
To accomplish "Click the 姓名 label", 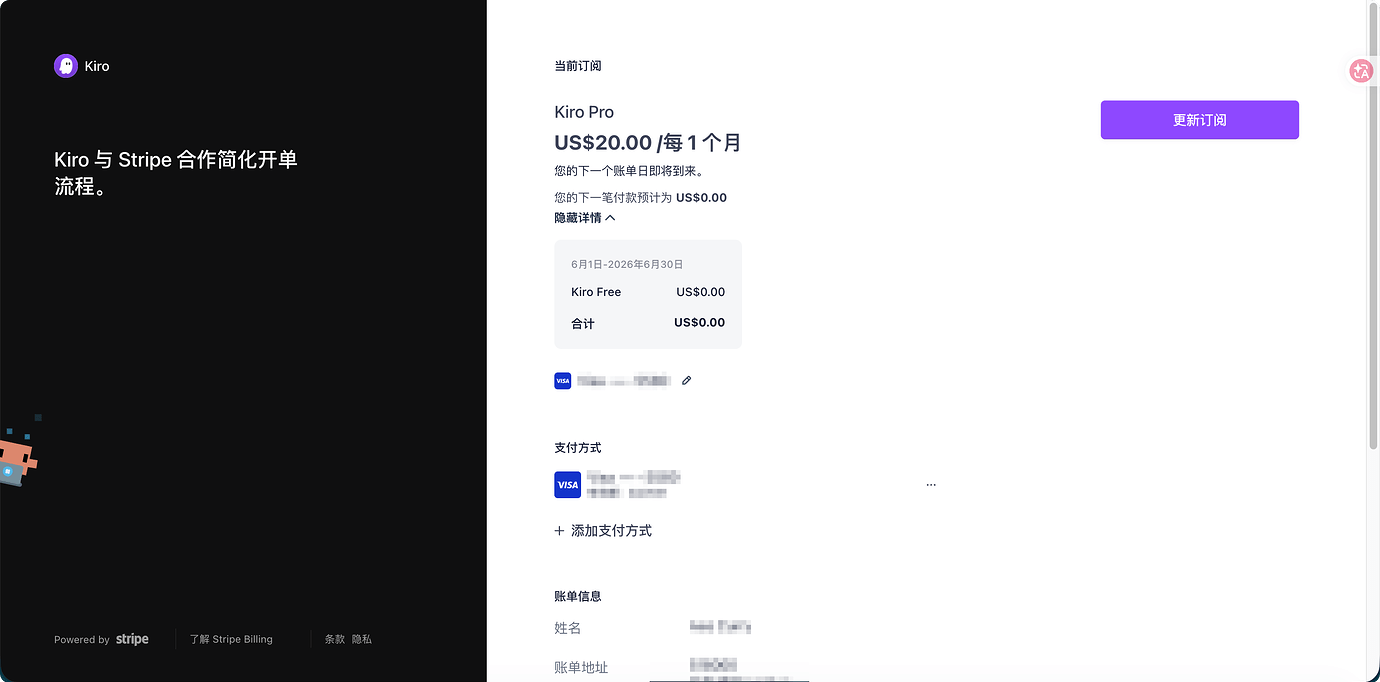I will [568, 628].
